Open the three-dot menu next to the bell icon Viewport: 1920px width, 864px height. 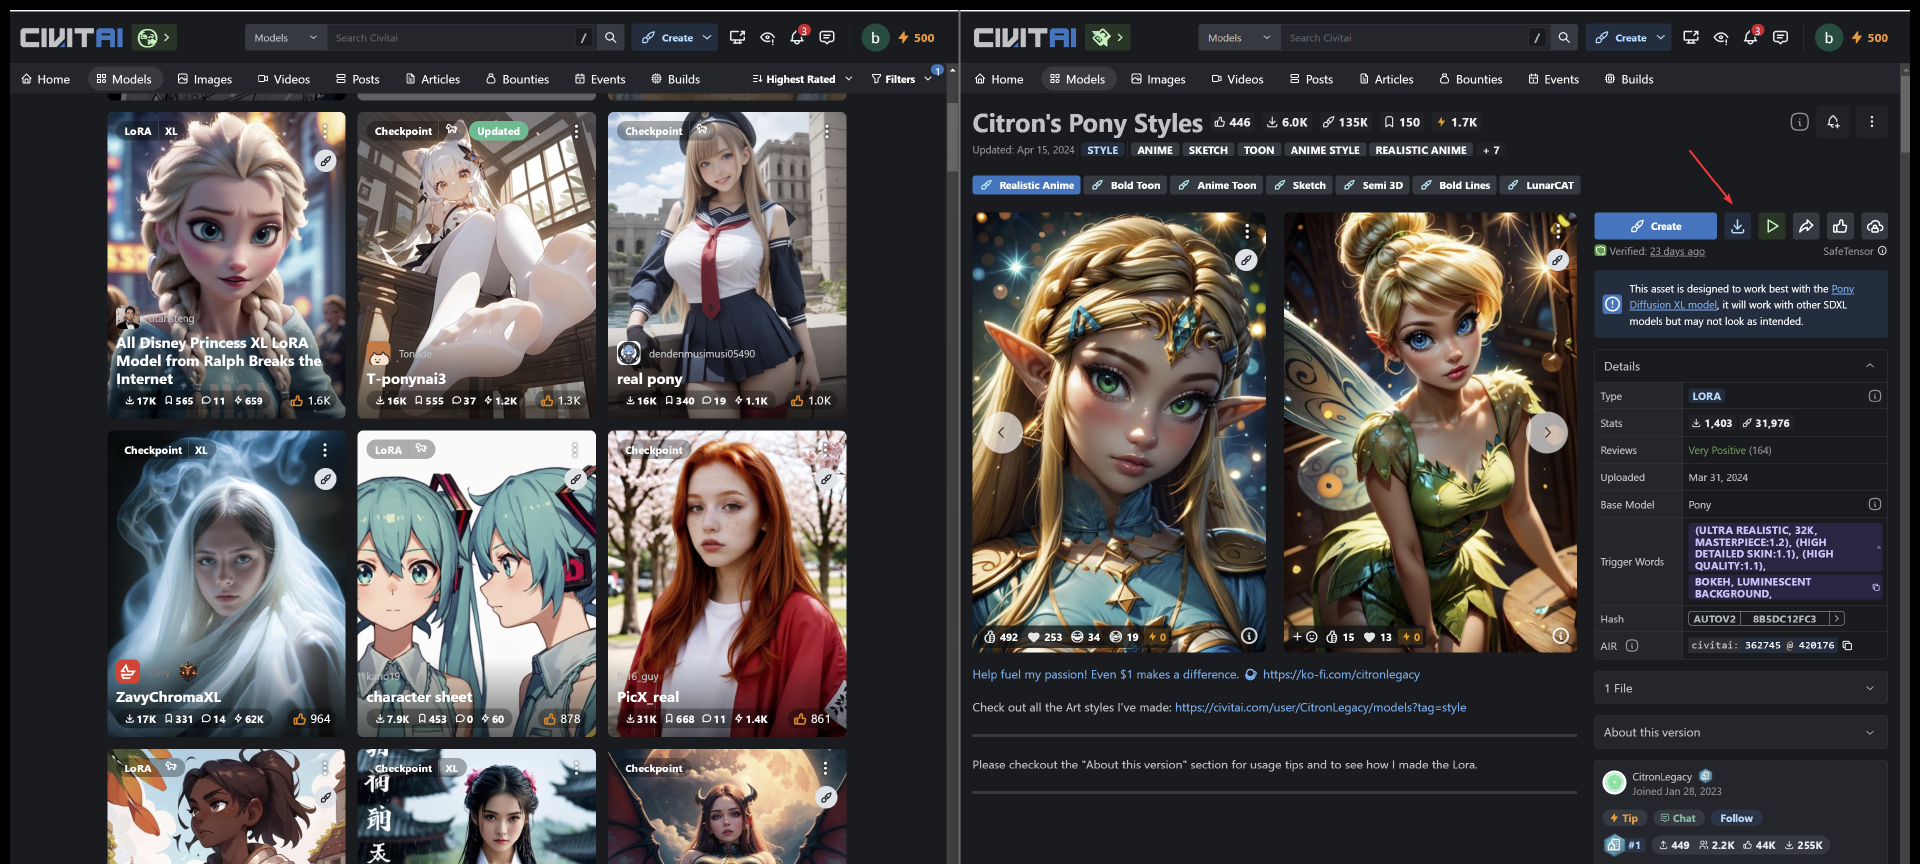coord(1872,122)
